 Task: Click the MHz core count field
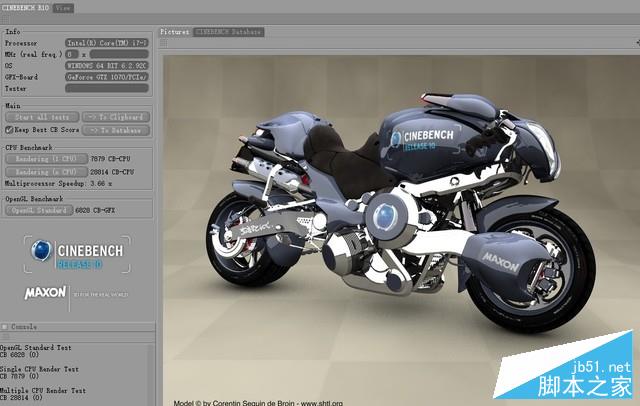click(x=71, y=54)
